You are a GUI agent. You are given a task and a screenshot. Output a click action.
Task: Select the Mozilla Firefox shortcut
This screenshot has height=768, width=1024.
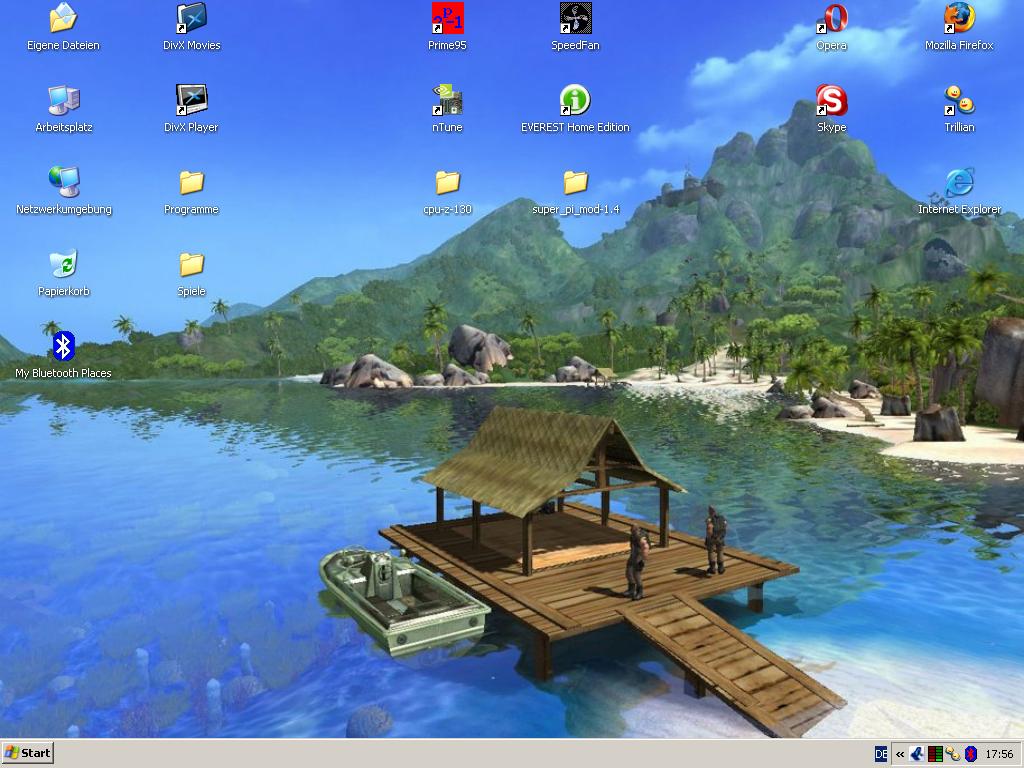point(959,18)
